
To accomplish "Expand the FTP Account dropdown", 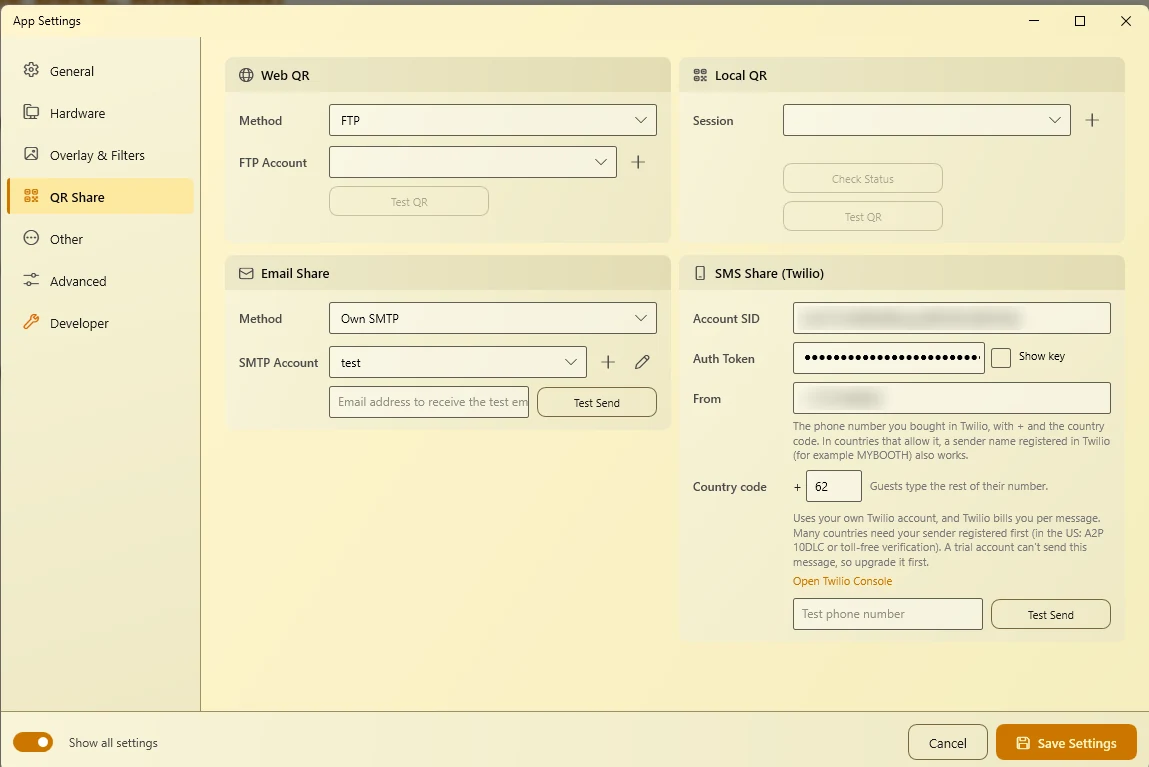I will [473, 162].
